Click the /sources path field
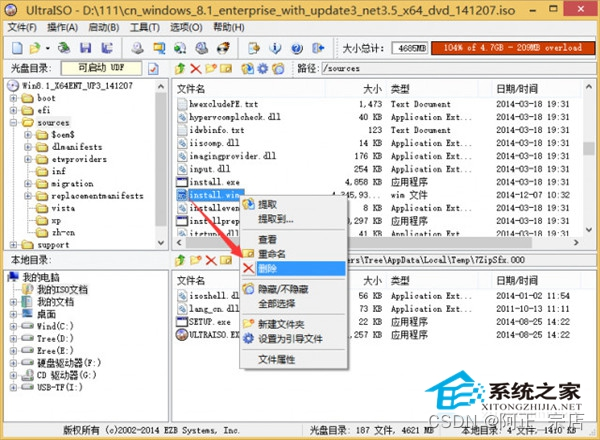This screenshot has height=440, width=600. pos(458,68)
